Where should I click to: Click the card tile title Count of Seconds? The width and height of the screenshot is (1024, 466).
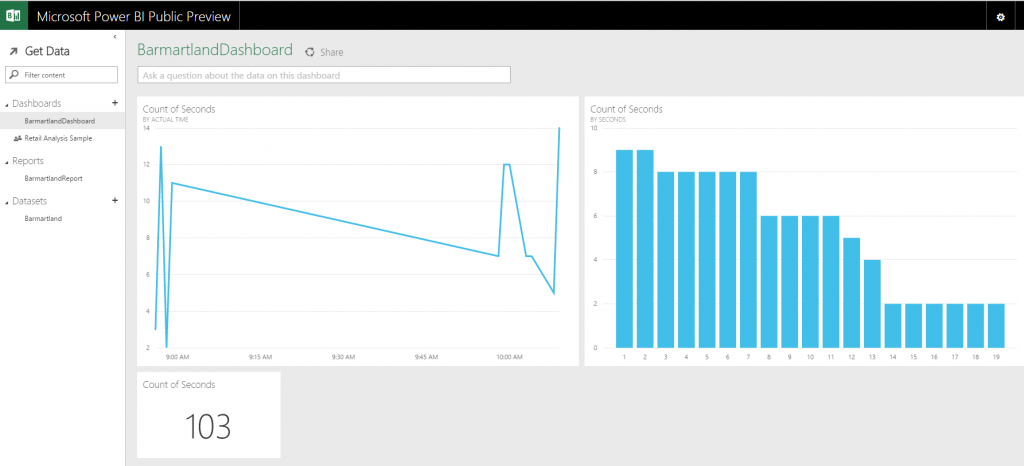click(x=179, y=384)
